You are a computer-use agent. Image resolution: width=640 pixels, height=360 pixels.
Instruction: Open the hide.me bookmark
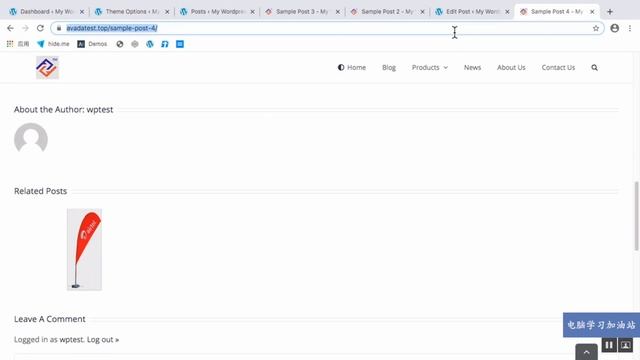[53, 44]
